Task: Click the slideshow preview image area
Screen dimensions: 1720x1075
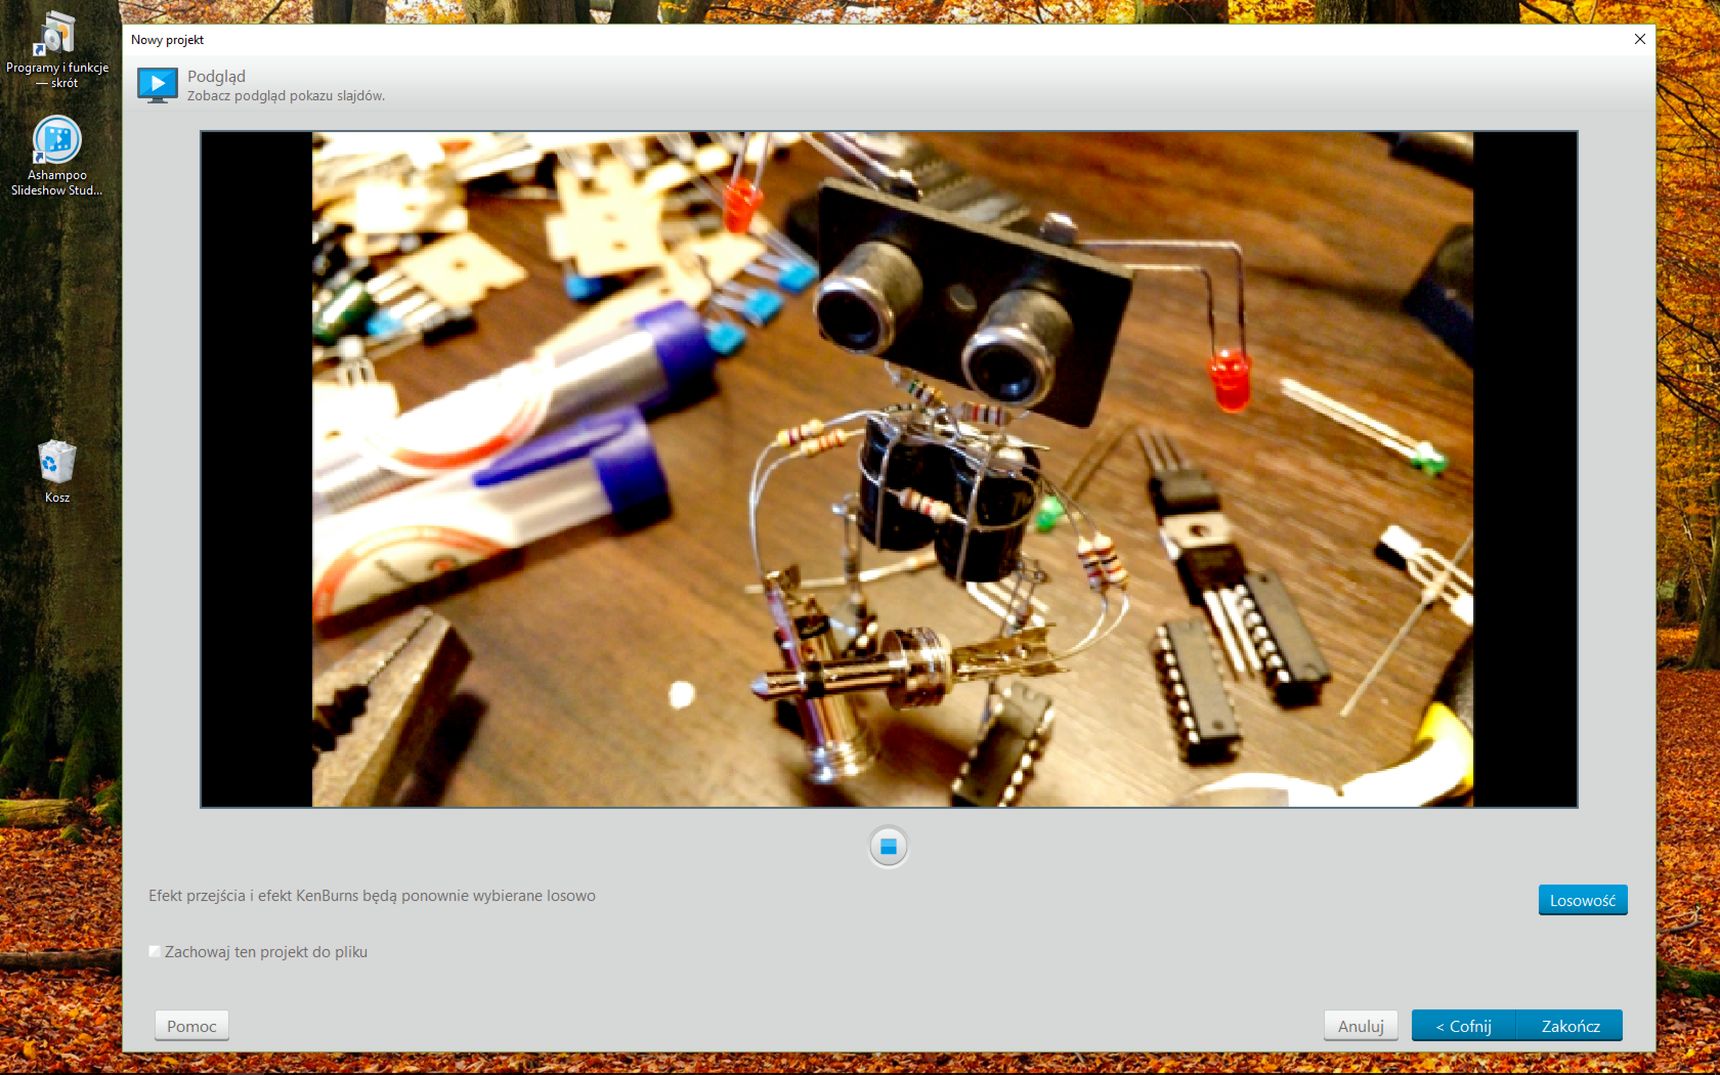Action: point(889,469)
